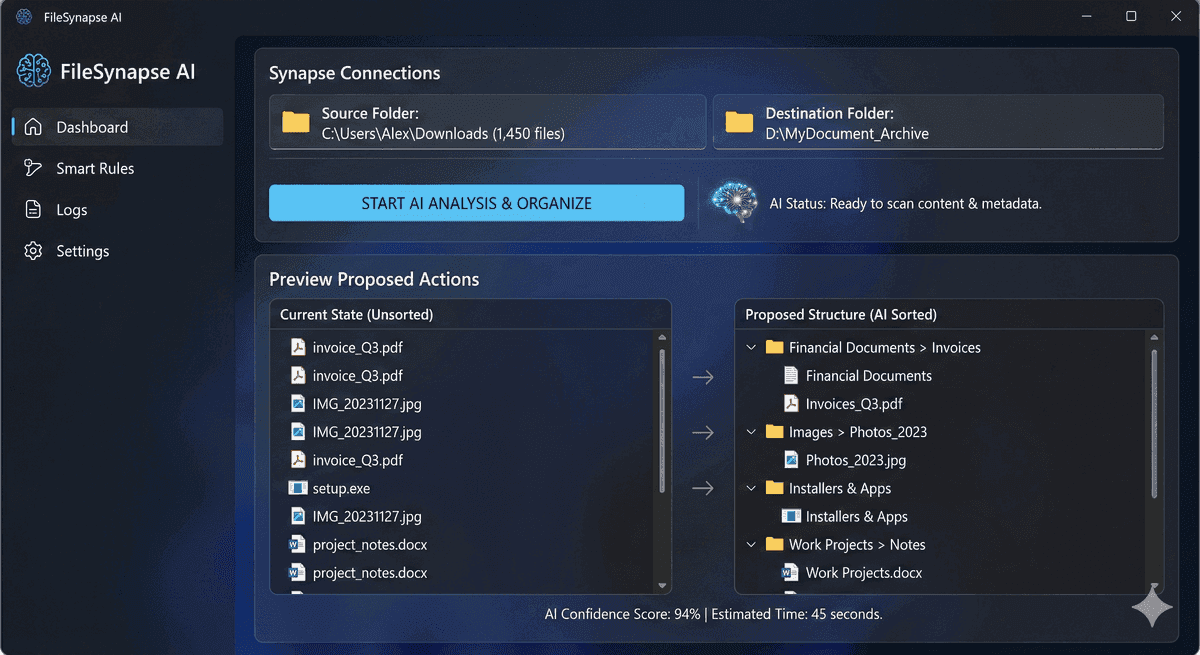Click the Logs document icon
1200x655 pixels.
33,210
